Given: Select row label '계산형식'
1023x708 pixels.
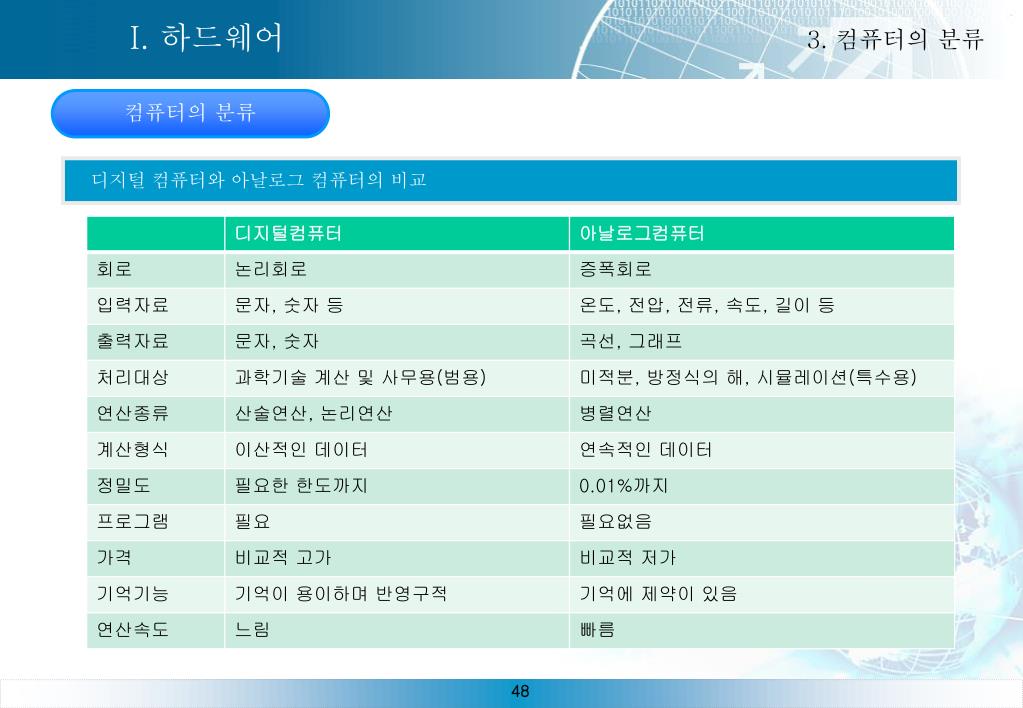Looking at the screenshot, I should (x=155, y=450).
